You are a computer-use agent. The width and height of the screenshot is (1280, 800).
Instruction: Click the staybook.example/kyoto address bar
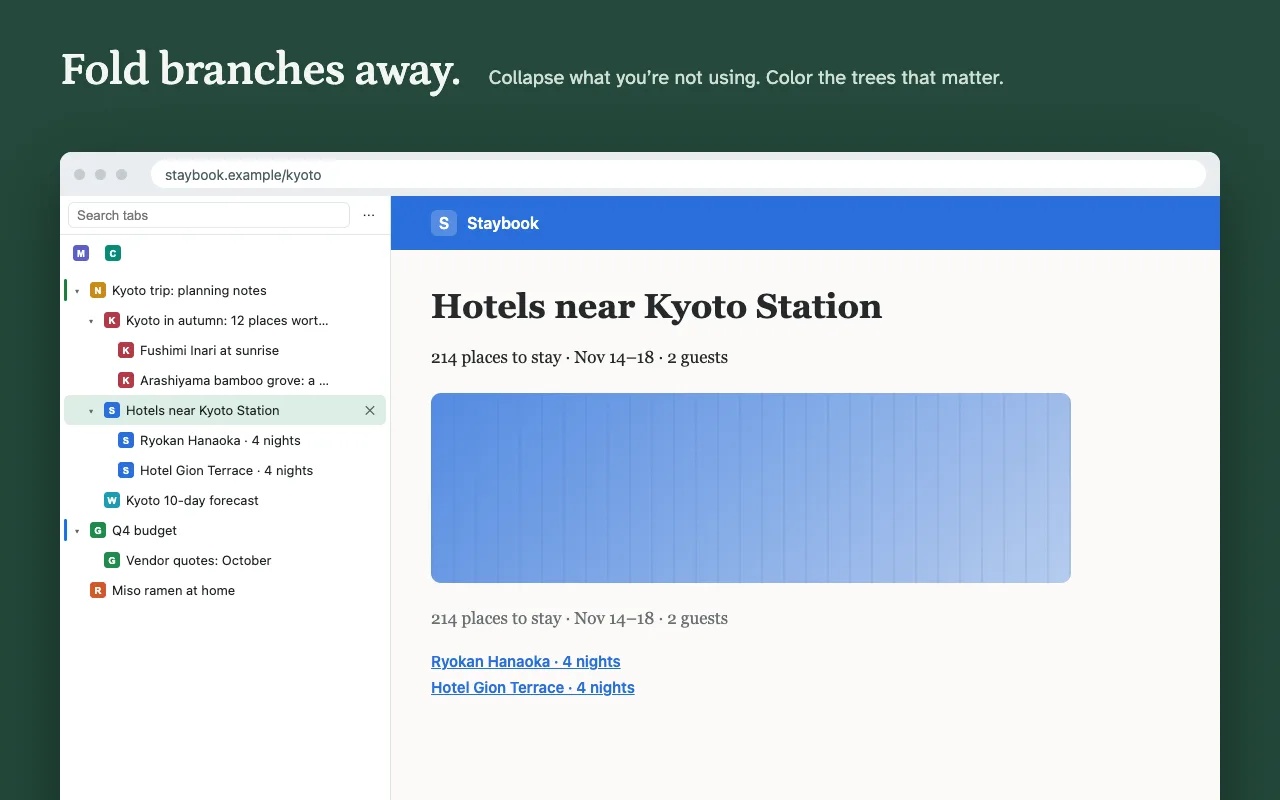pyautogui.click(x=679, y=175)
